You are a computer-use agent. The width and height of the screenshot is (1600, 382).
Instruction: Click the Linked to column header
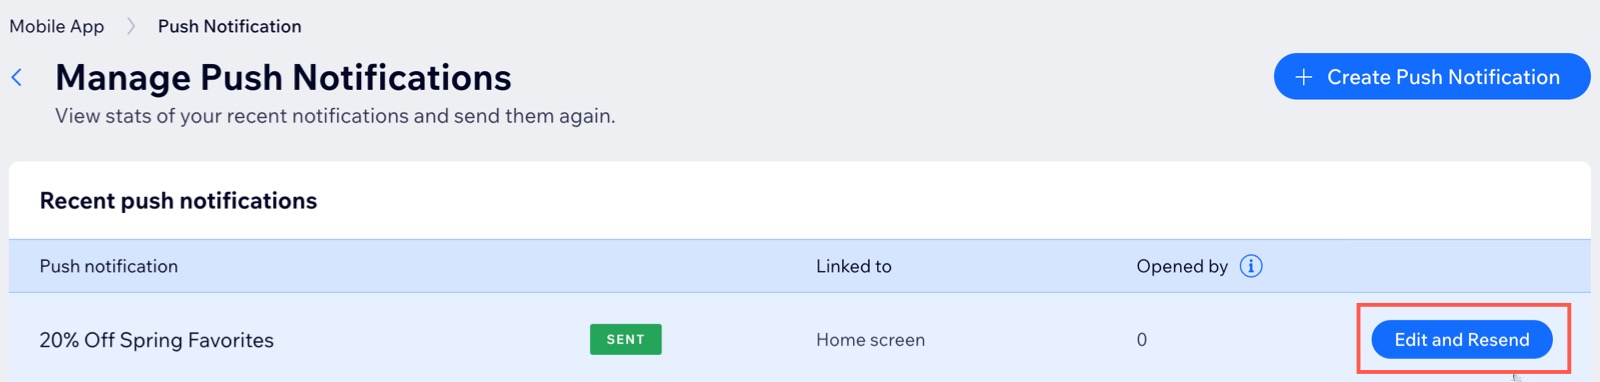coord(853,266)
